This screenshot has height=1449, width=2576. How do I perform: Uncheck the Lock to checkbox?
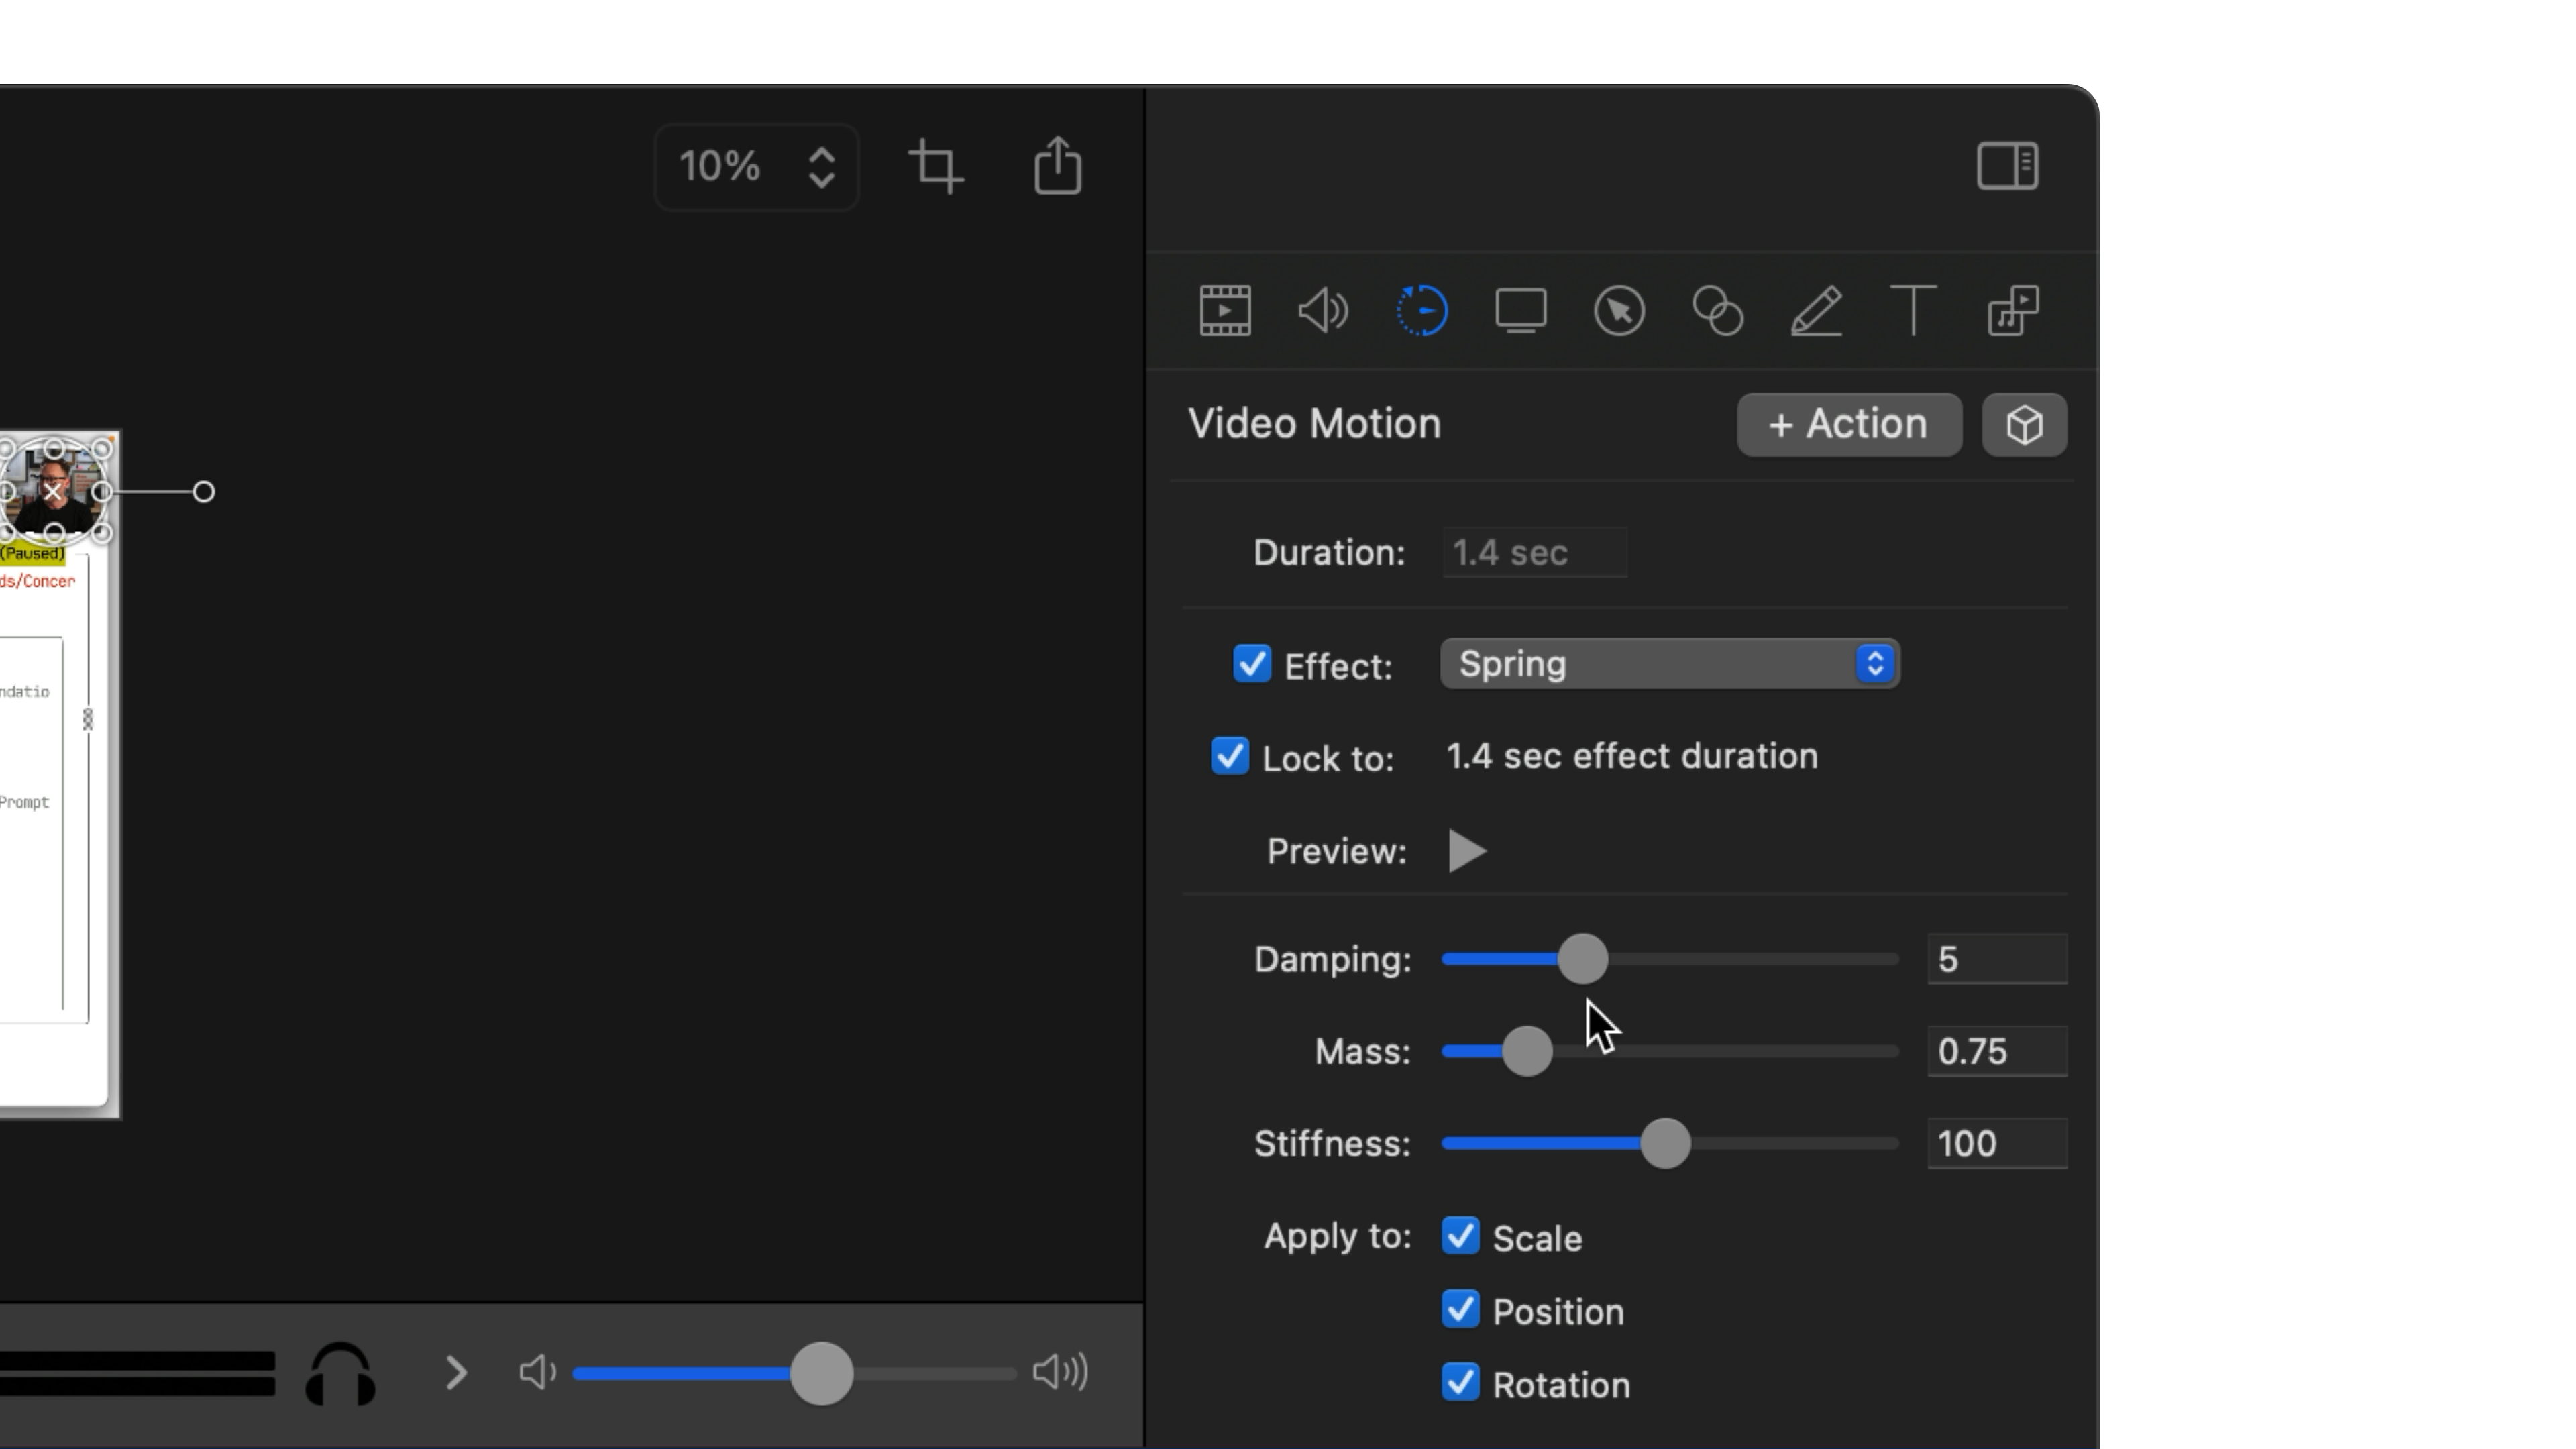[x=1230, y=756]
